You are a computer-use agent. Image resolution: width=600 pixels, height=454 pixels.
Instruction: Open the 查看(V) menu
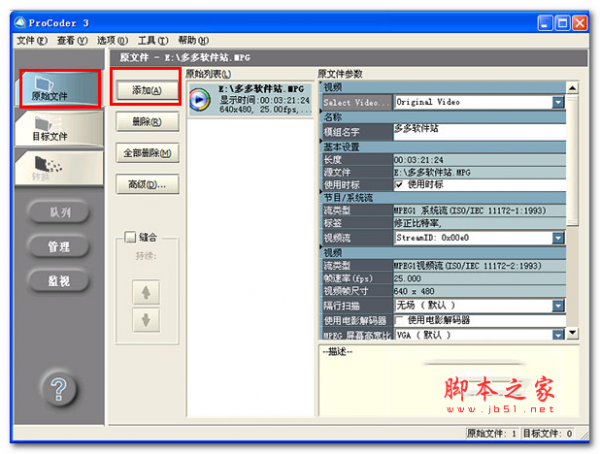click(x=72, y=40)
